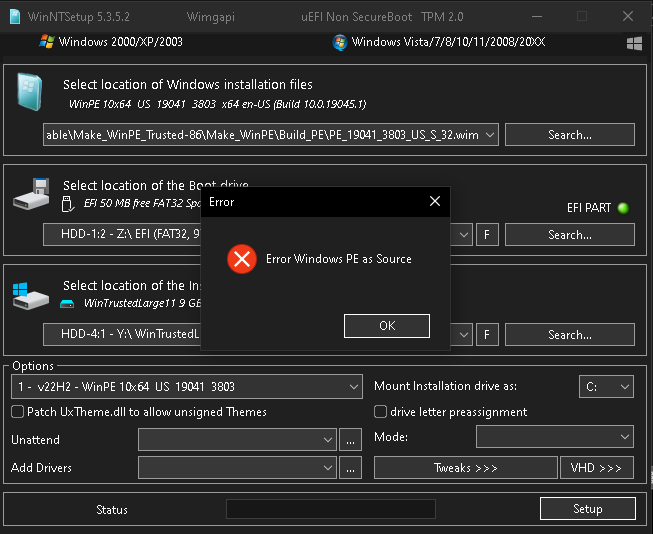Expand the Mount Installation drive letter dropdown
The width and height of the screenshot is (653, 534).
[x=606, y=386]
